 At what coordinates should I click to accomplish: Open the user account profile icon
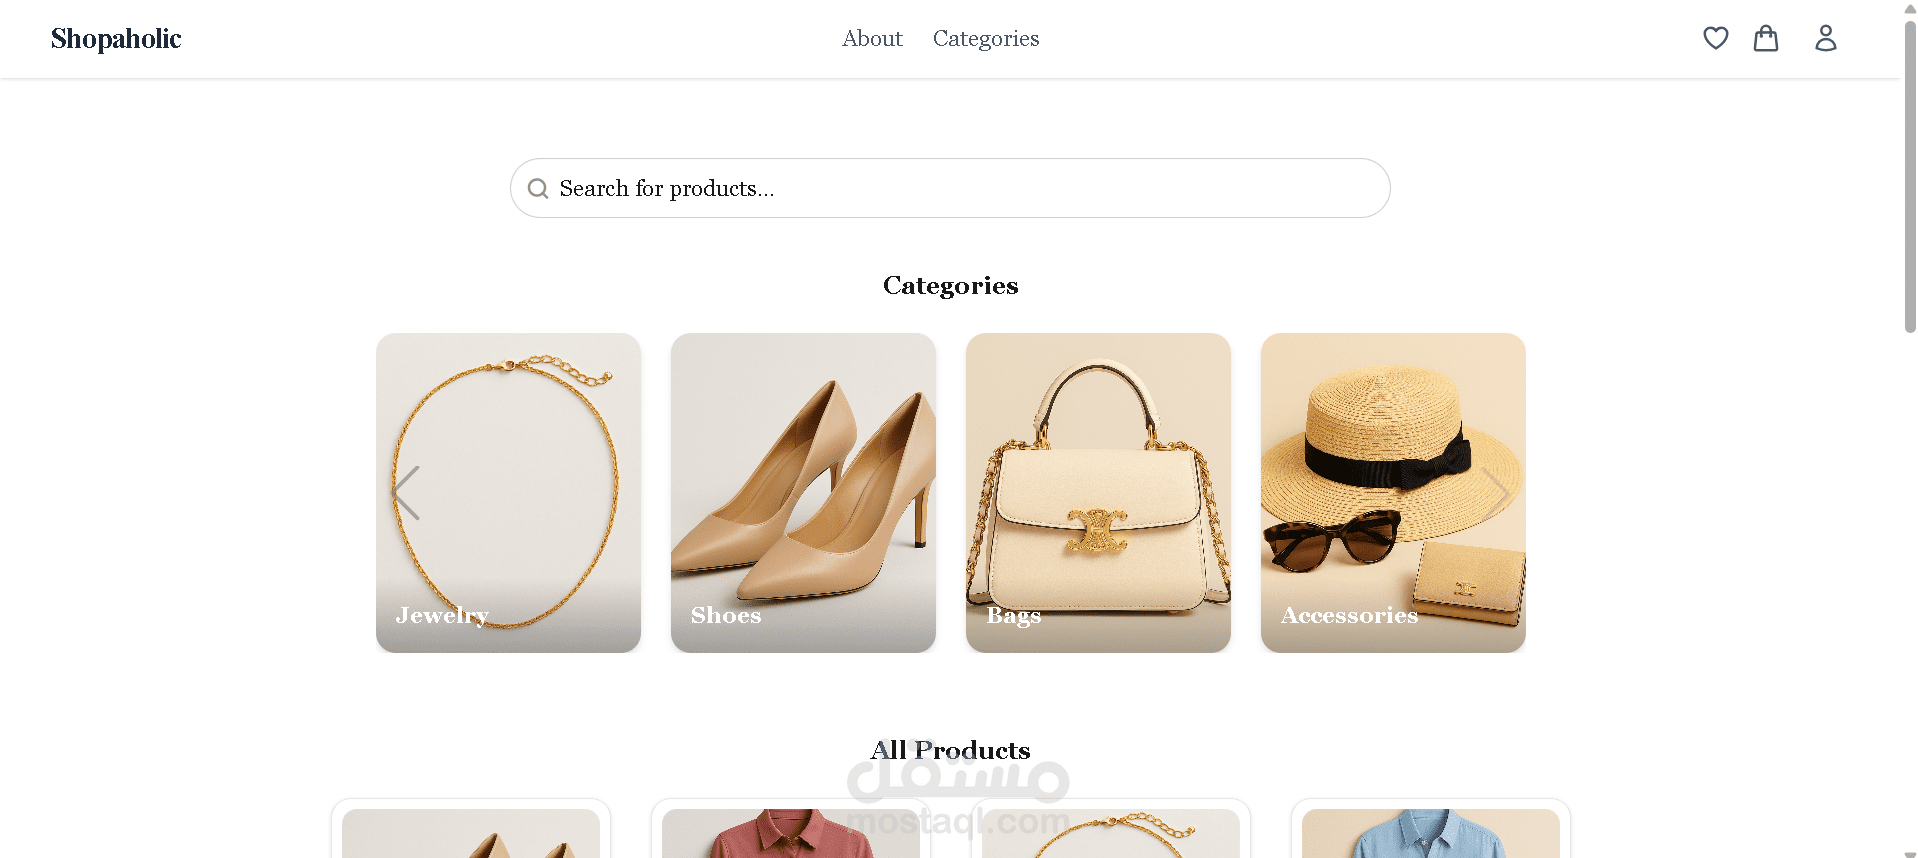pyautogui.click(x=1826, y=38)
